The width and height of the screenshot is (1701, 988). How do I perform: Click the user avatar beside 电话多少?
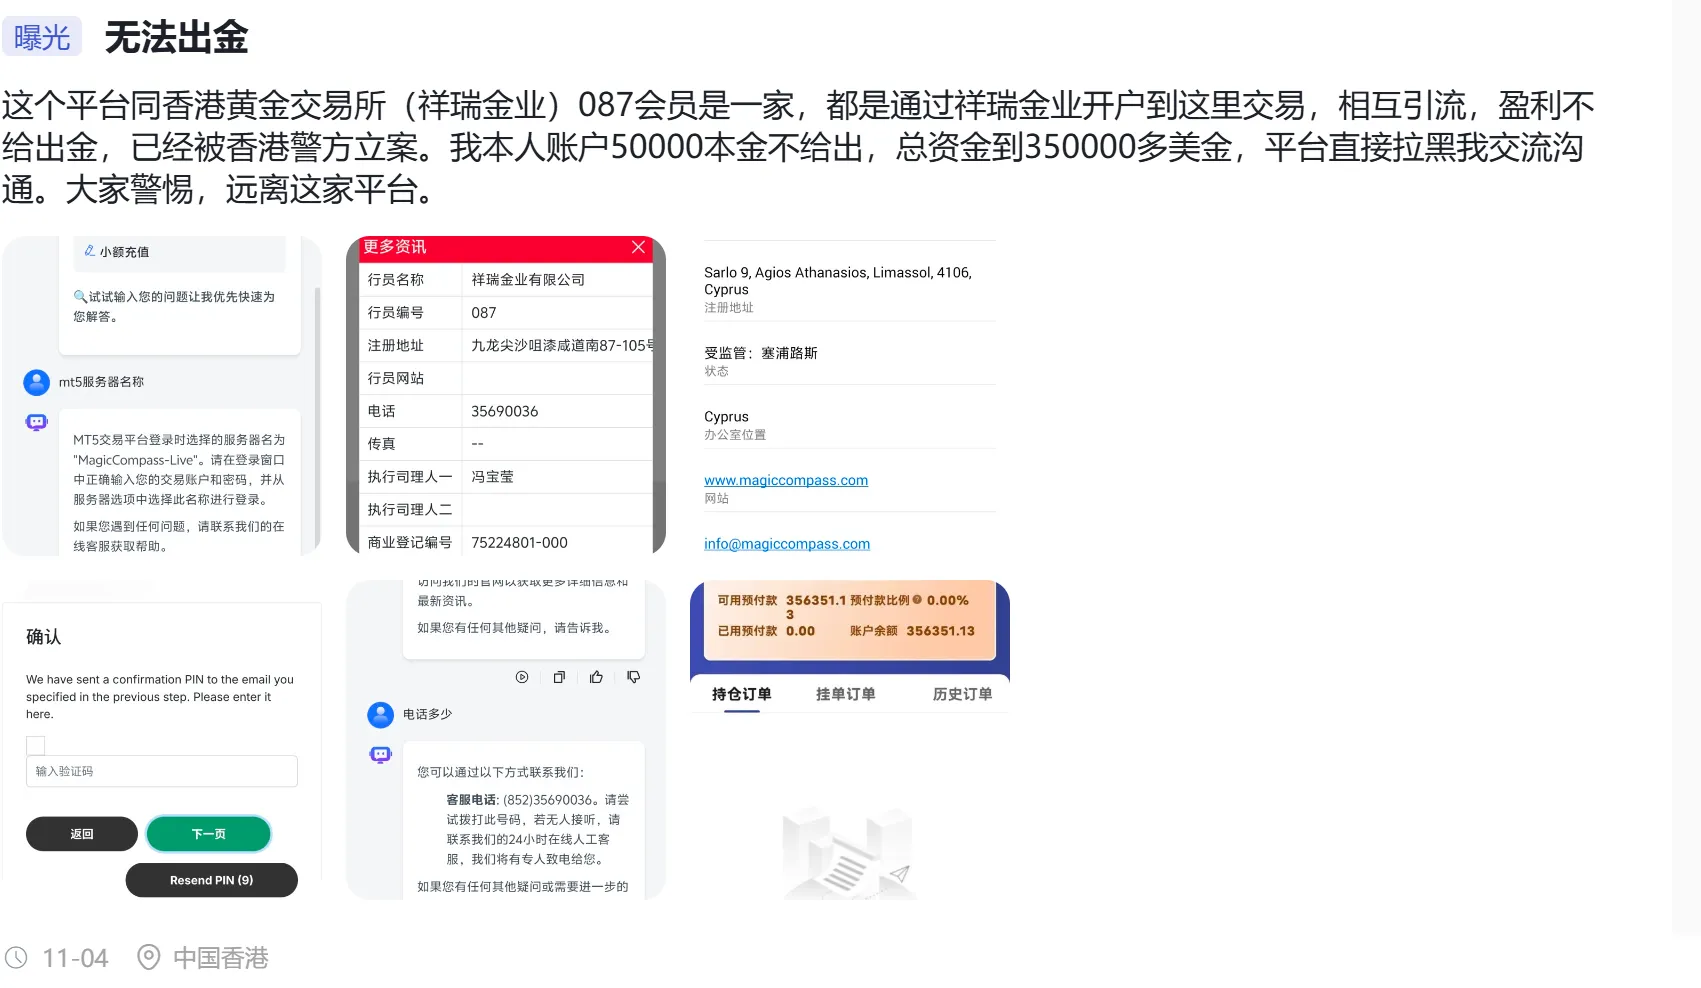tap(381, 715)
